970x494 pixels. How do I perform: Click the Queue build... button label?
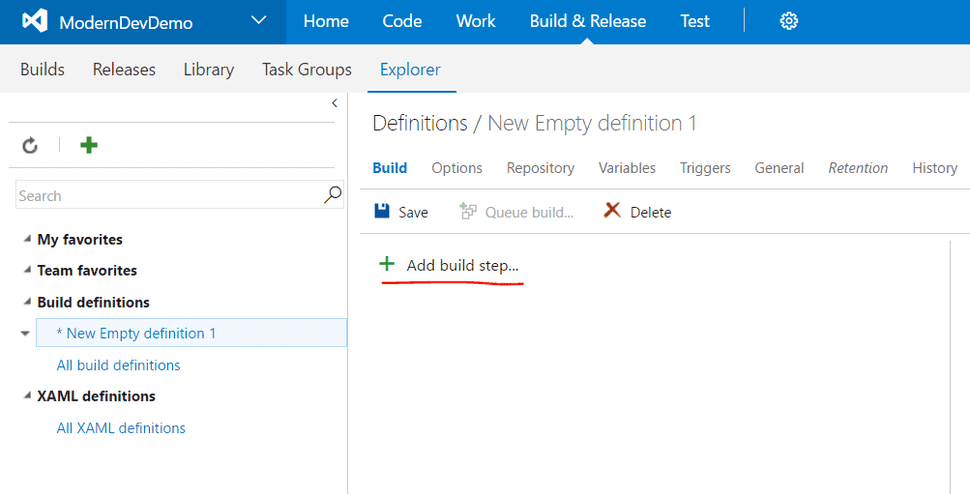pos(530,212)
